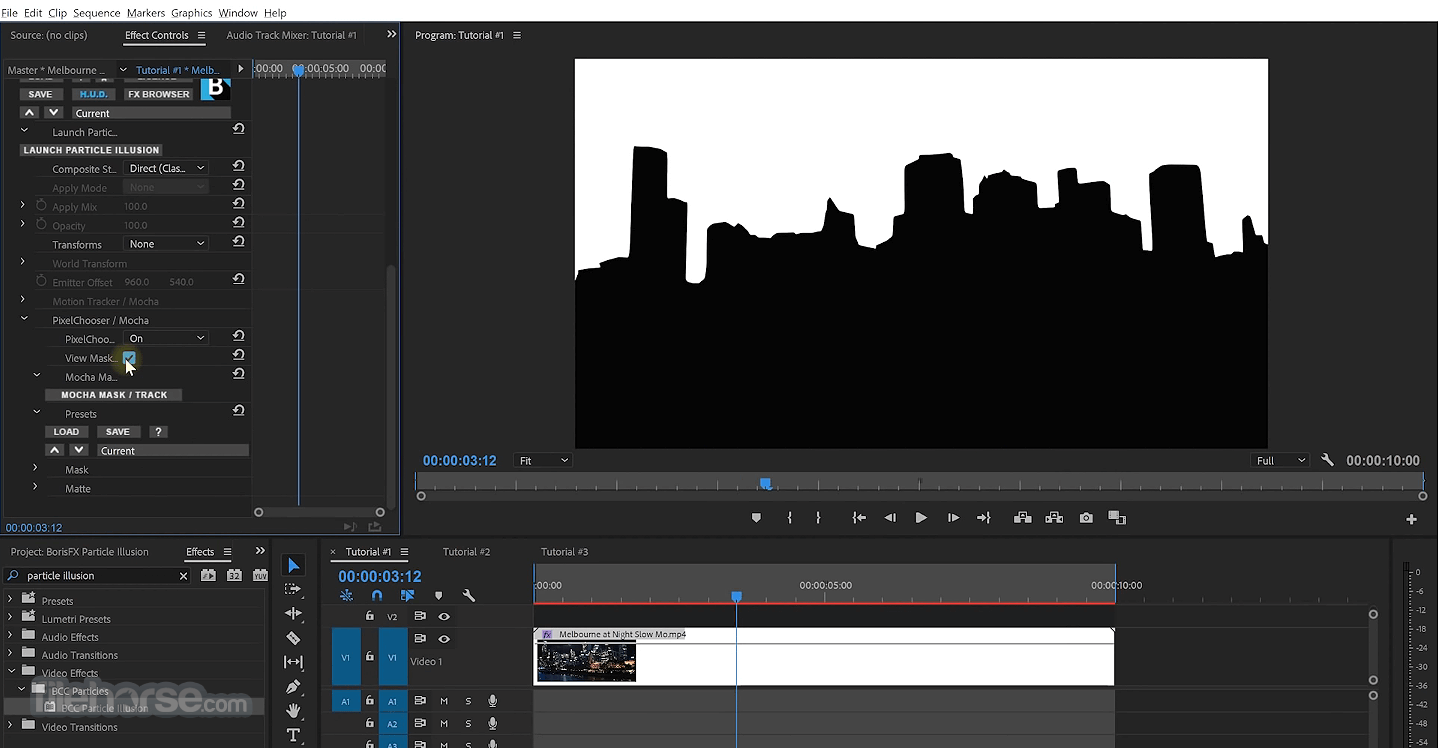
Task: Click the Extract button
Action: [x=1054, y=518]
